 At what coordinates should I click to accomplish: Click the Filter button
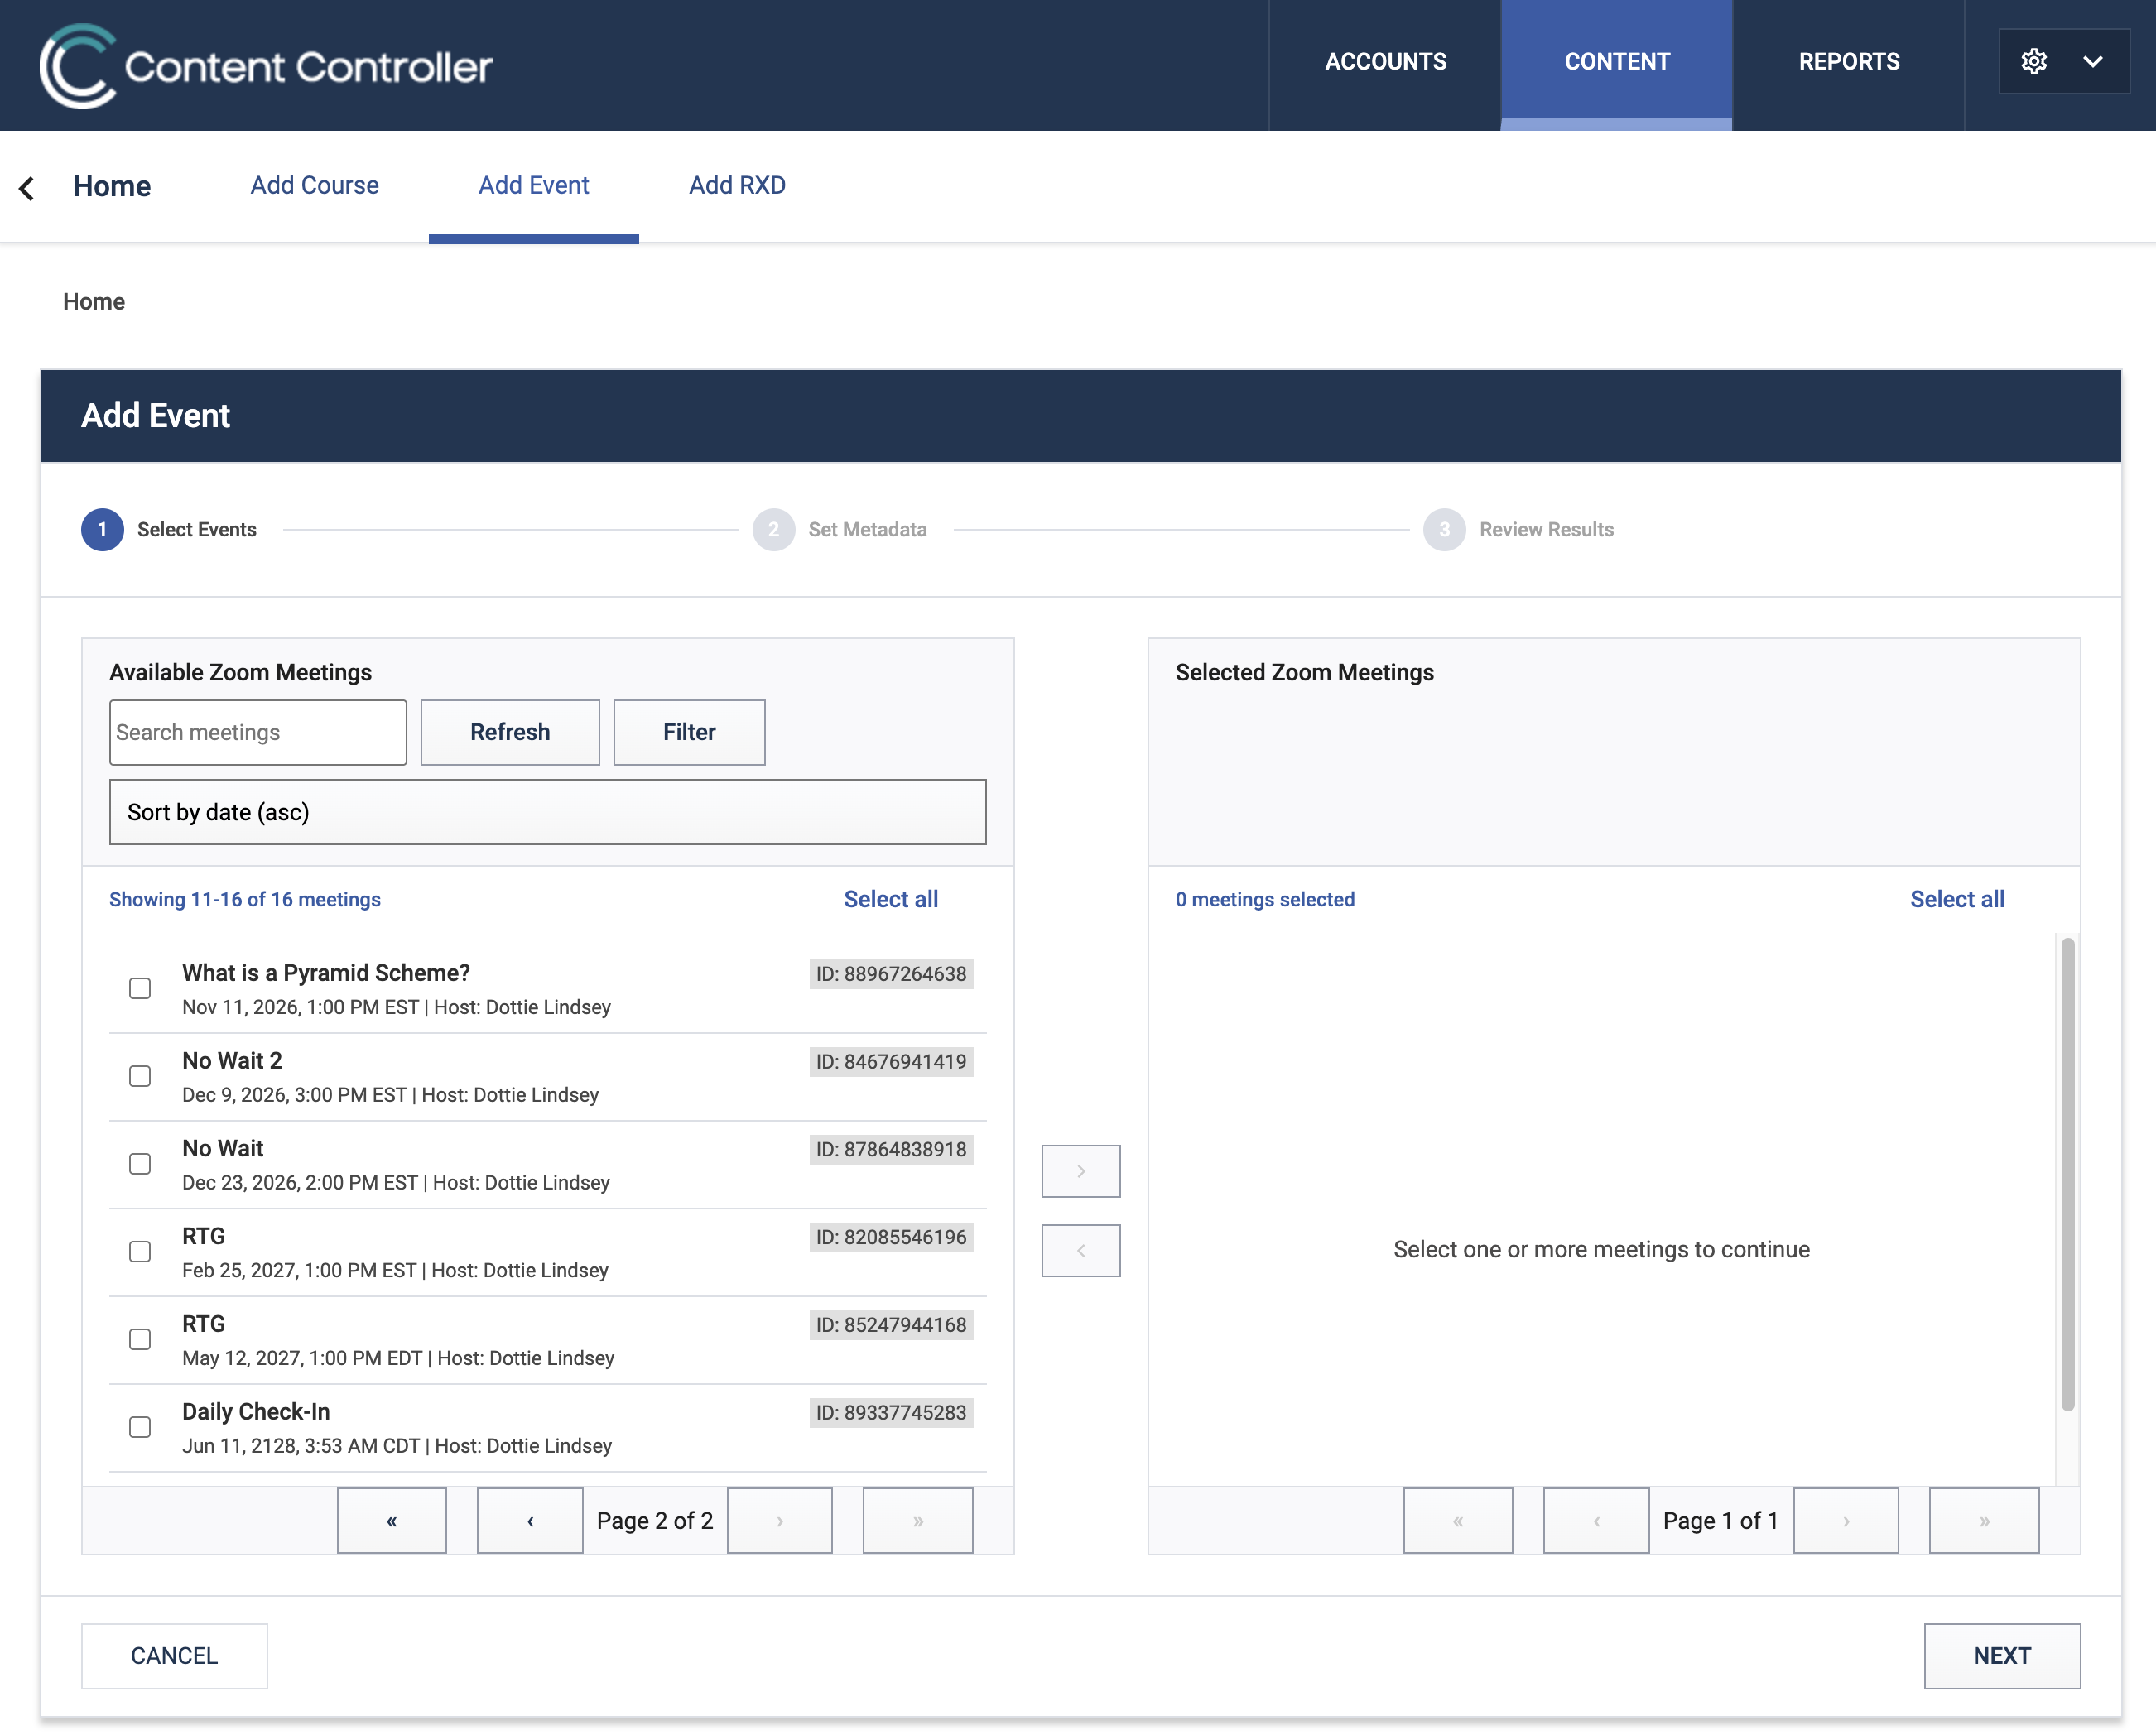pos(689,732)
